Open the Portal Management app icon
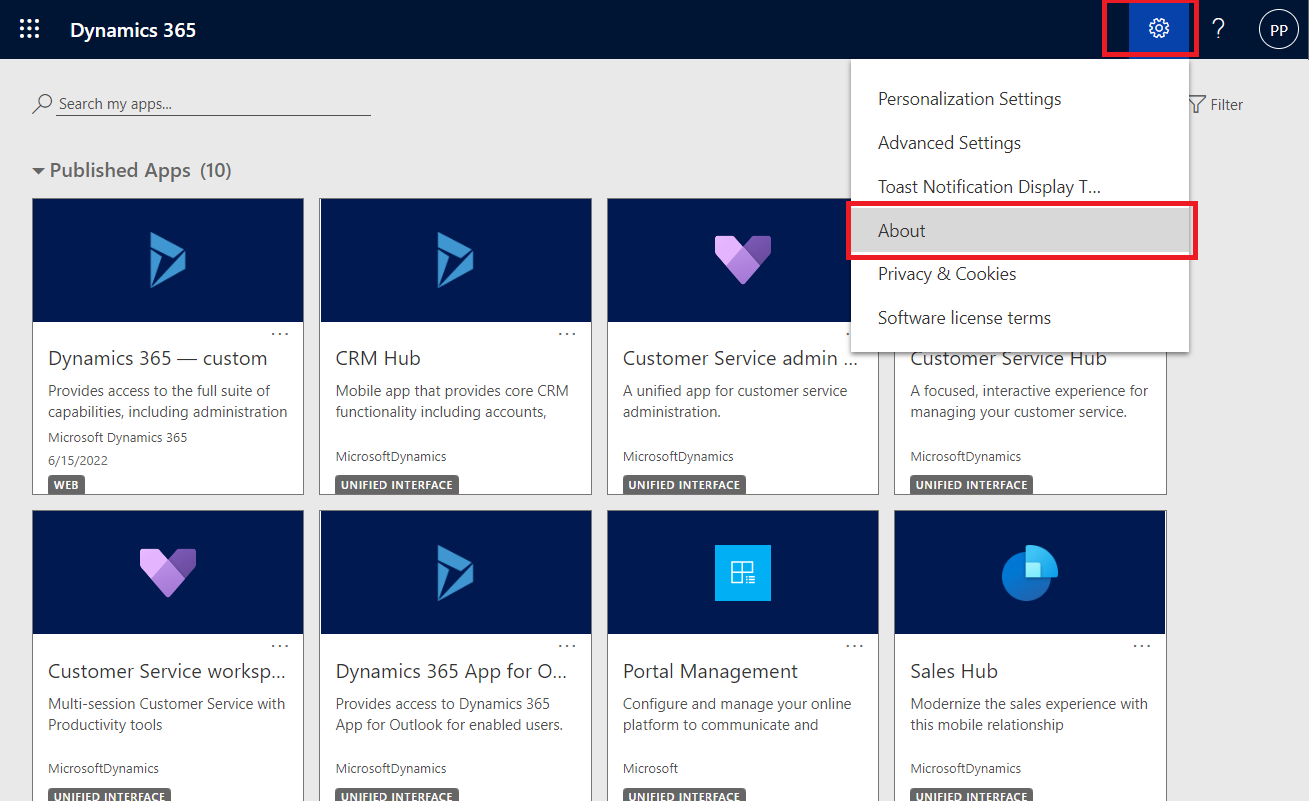 coord(743,573)
